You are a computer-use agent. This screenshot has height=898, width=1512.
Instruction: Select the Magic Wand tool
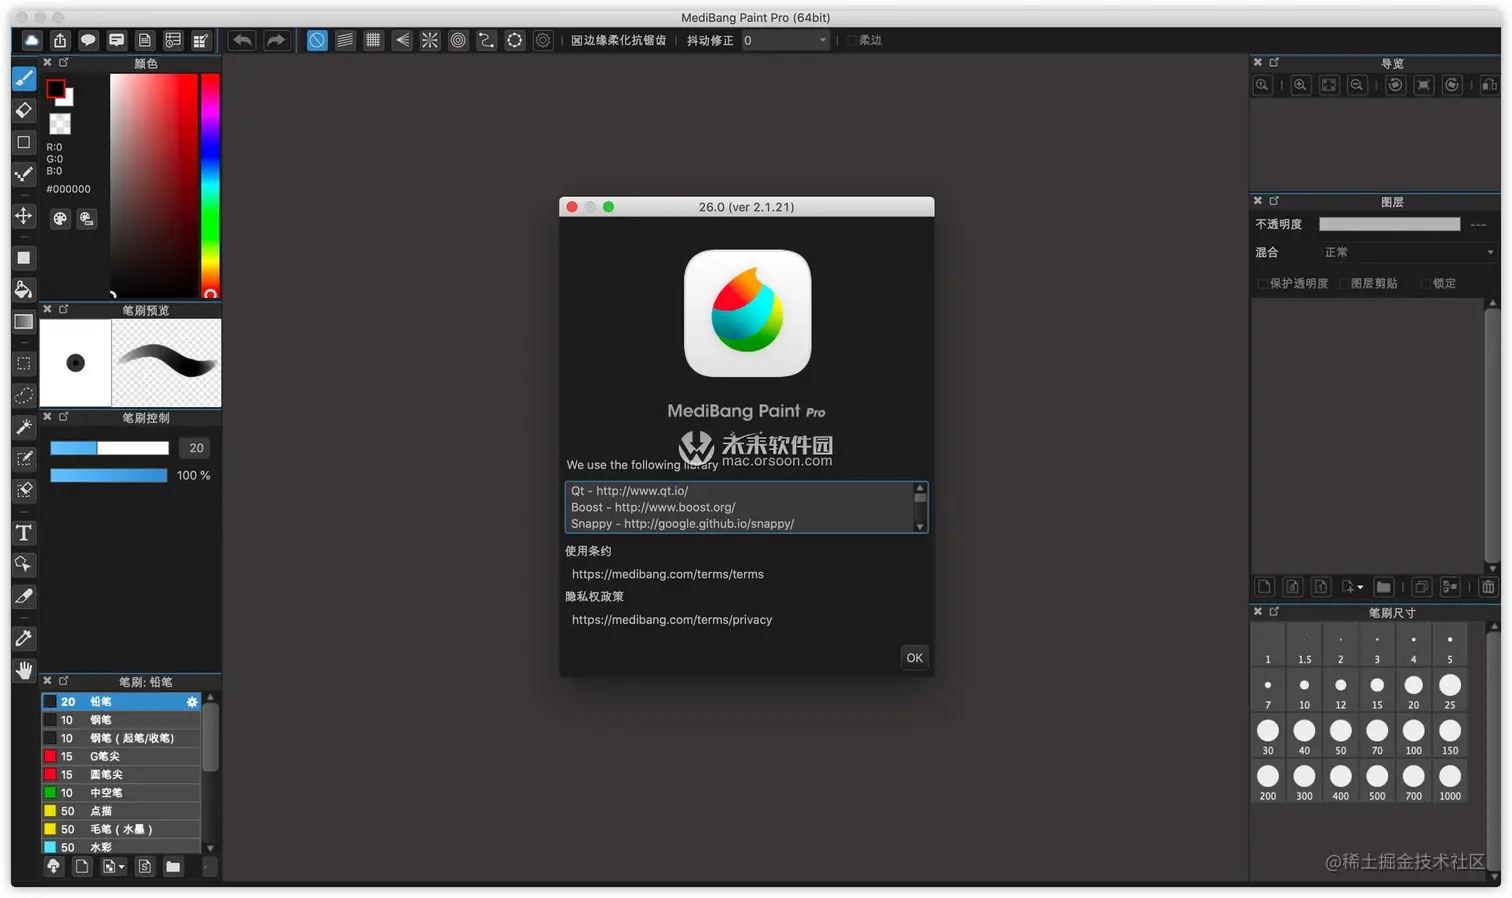(x=24, y=428)
